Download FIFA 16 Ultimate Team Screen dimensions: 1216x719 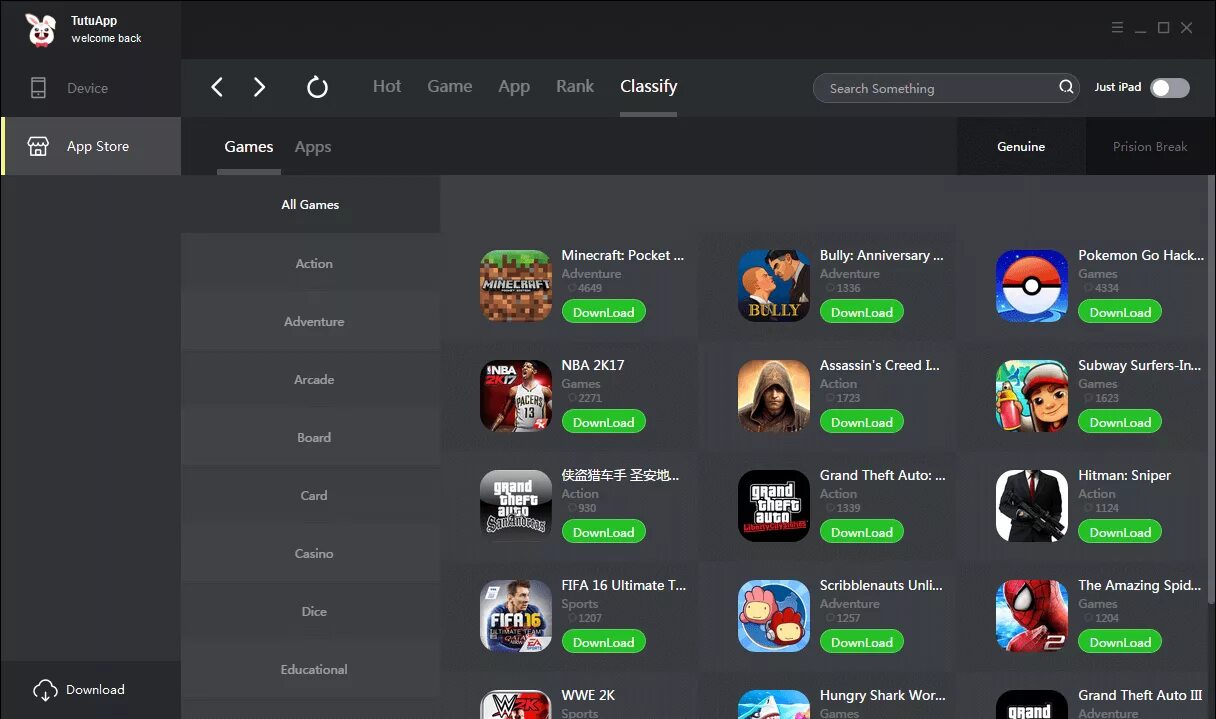(604, 642)
